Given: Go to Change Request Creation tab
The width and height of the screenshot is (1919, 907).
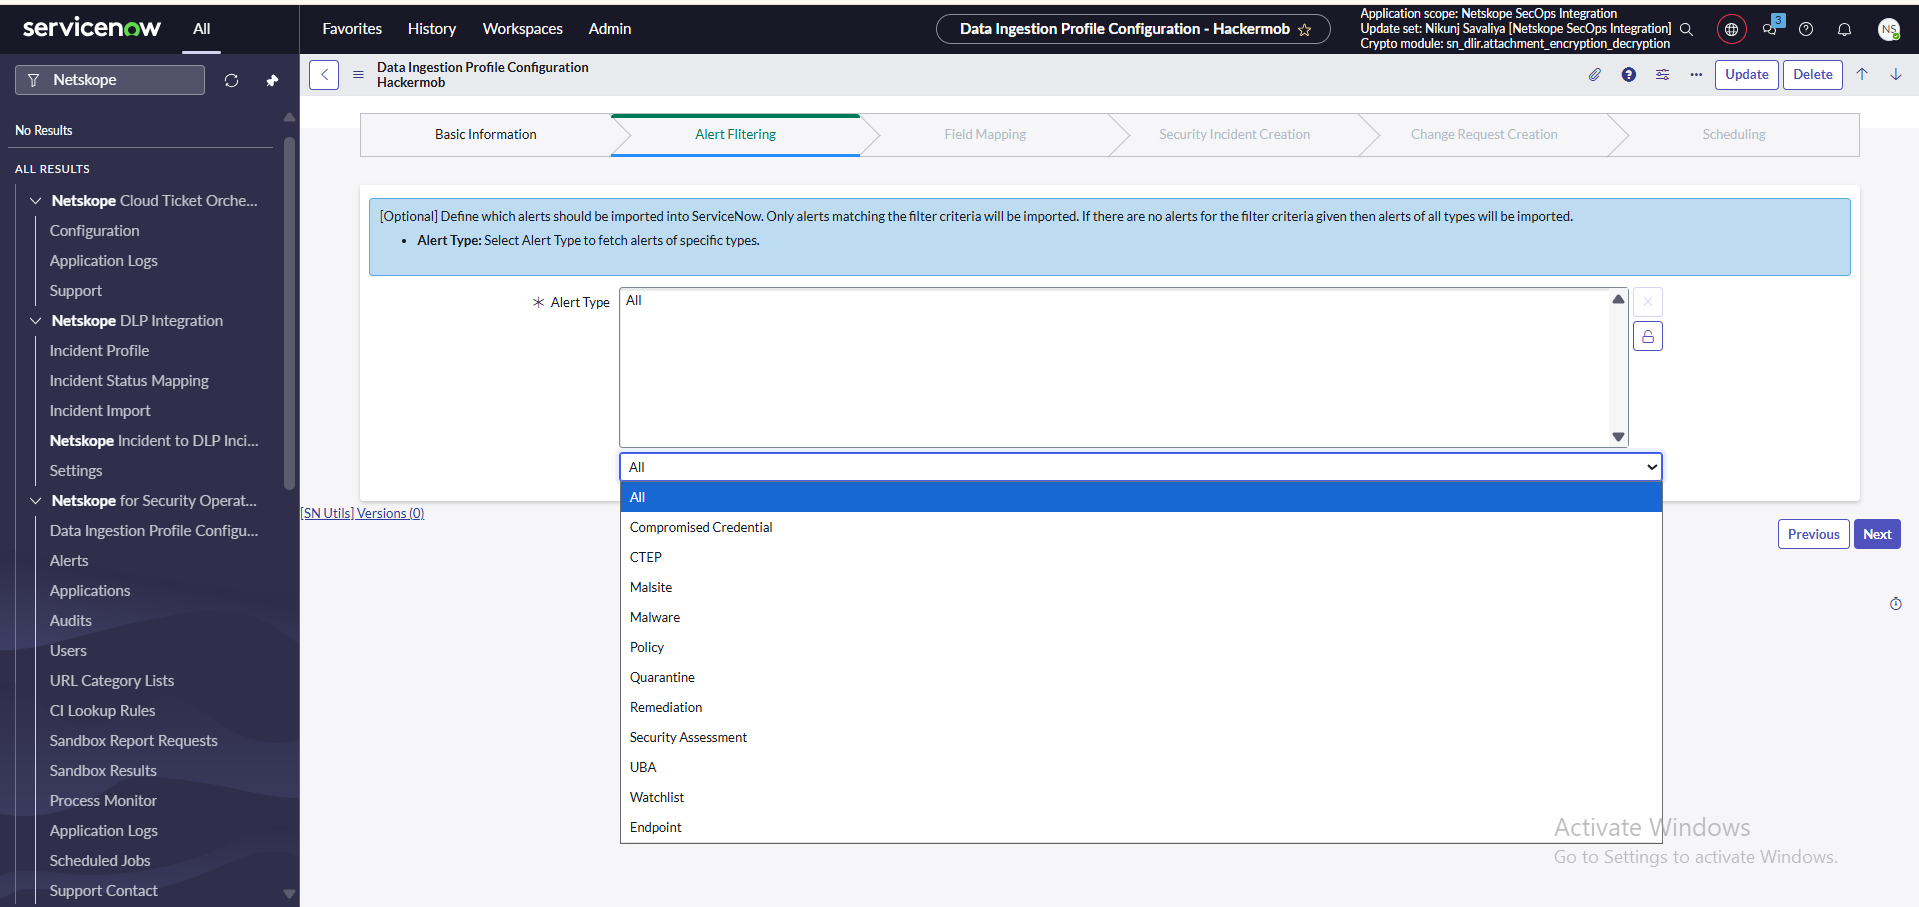Looking at the screenshot, I should tap(1484, 135).
